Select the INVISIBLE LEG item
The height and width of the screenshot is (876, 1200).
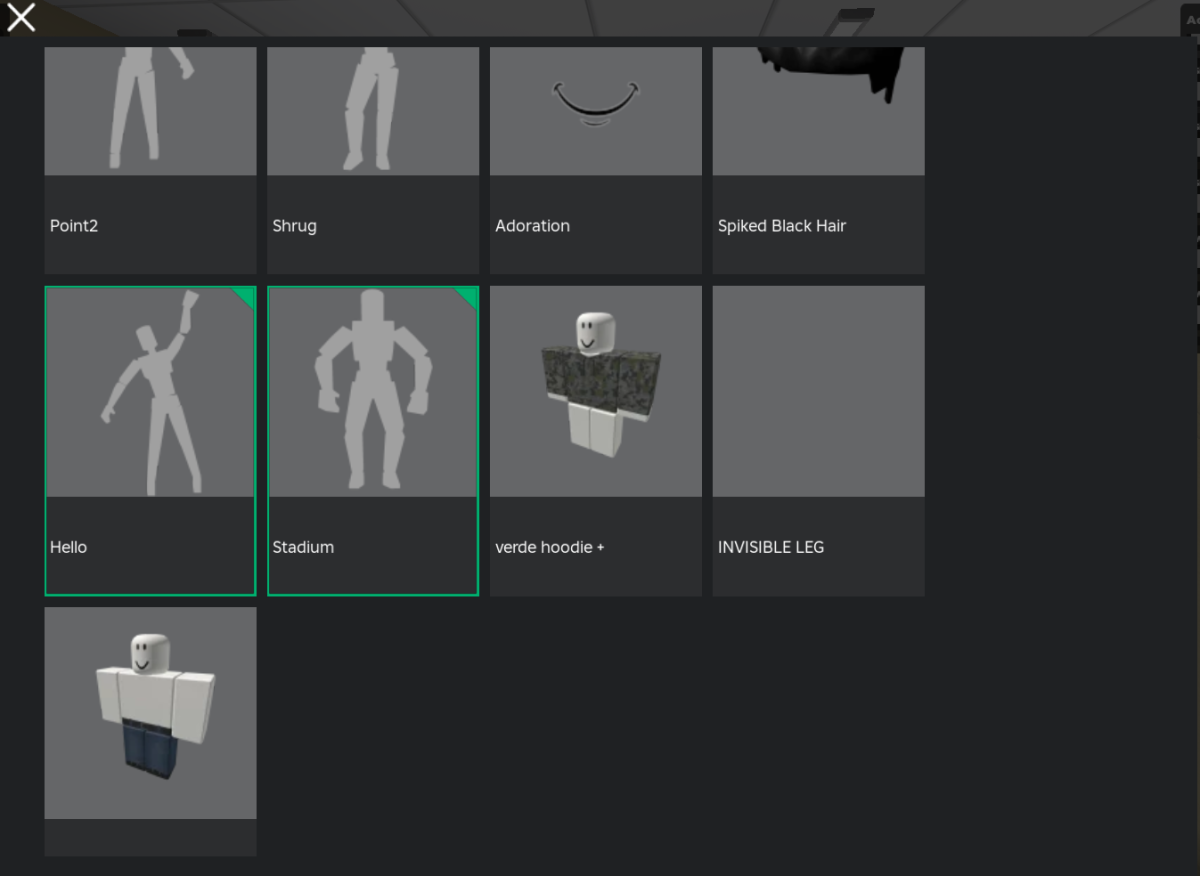pyautogui.click(x=818, y=441)
